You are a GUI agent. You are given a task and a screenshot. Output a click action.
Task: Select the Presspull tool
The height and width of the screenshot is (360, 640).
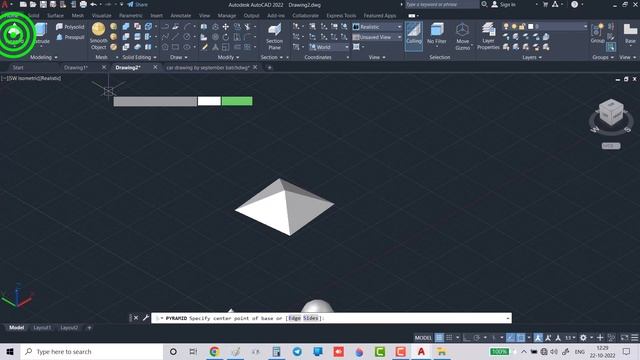coord(70,37)
